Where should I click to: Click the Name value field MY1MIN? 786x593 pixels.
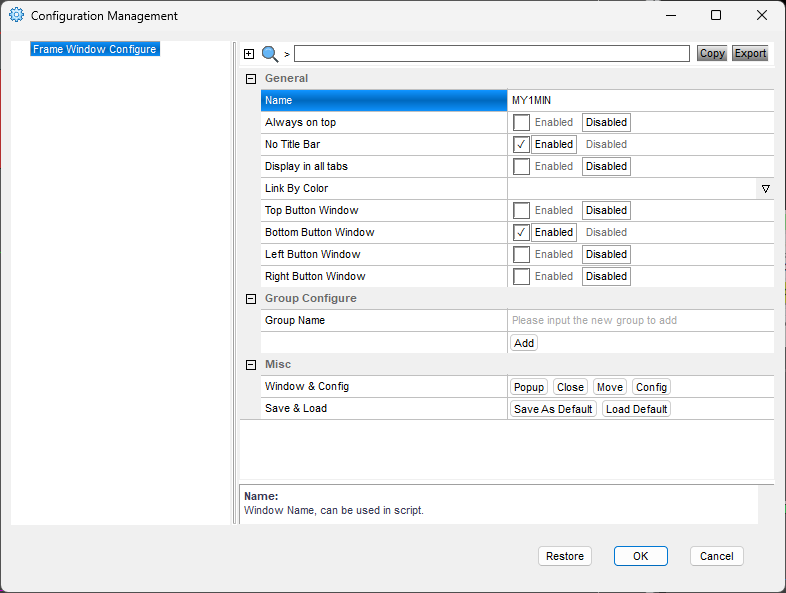(x=641, y=100)
